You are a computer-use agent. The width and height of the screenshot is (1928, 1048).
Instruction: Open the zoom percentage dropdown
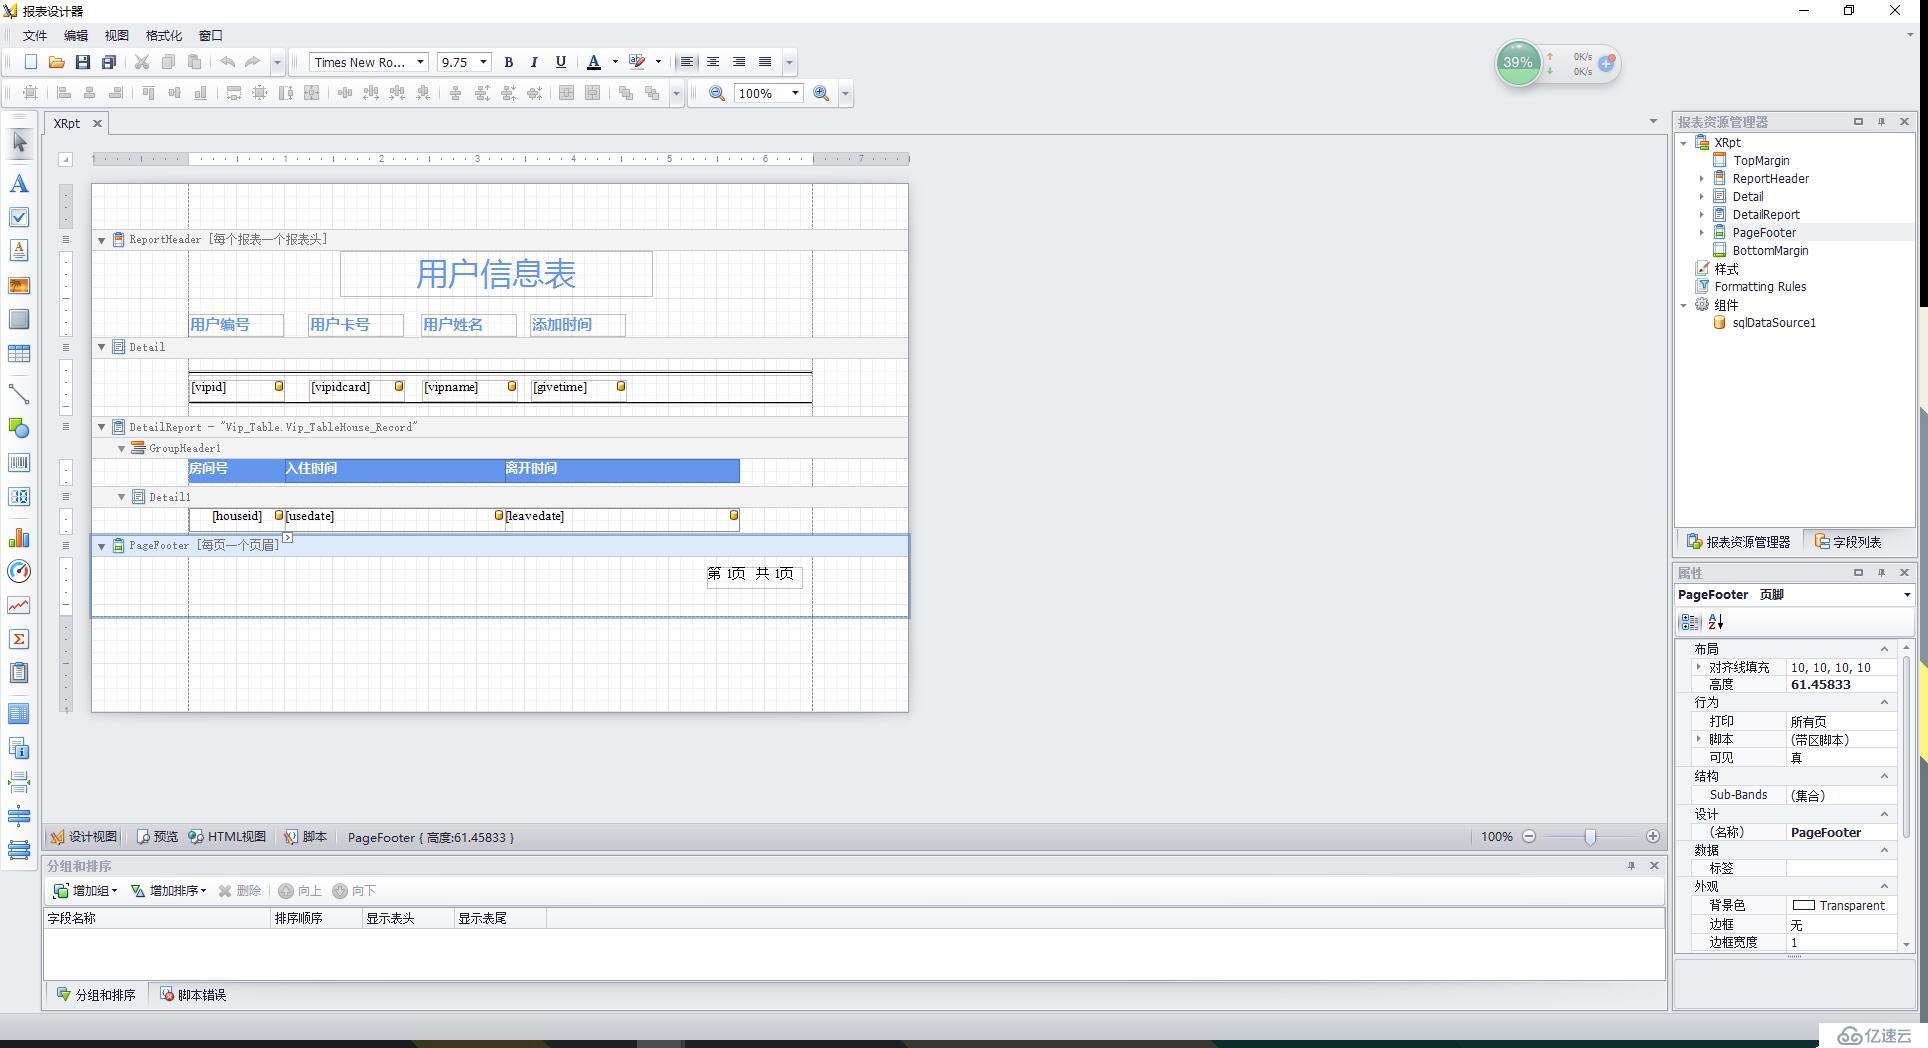pos(795,93)
